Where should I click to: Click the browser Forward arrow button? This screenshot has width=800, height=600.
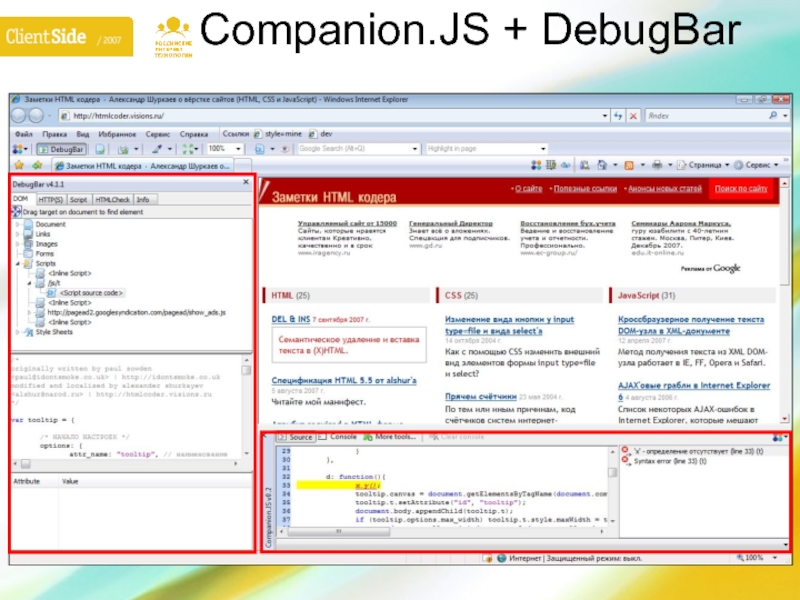[x=36, y=116]
